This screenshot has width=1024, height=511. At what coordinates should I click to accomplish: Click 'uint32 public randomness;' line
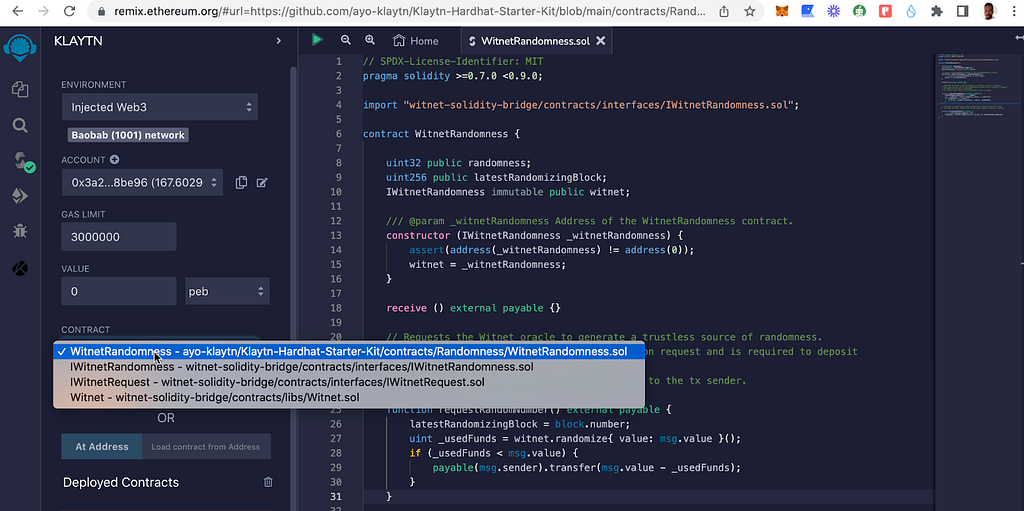tap(458, 163)
